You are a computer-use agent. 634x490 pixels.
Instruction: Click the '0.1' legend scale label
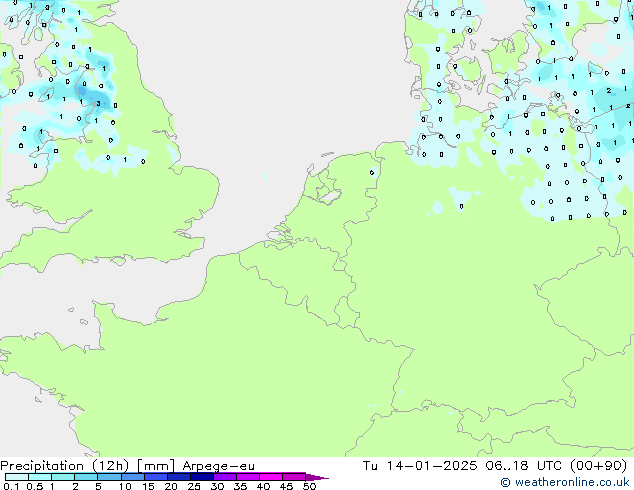tap(11, 486)
